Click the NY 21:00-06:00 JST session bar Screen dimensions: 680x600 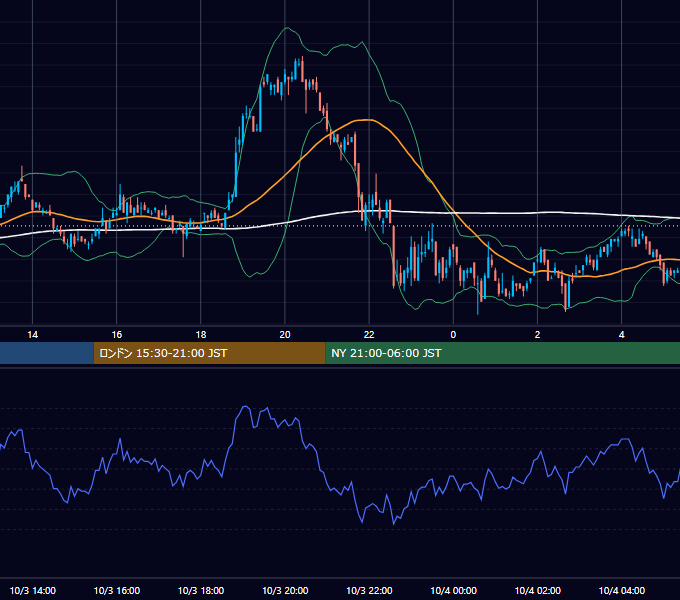click(502, 353)
